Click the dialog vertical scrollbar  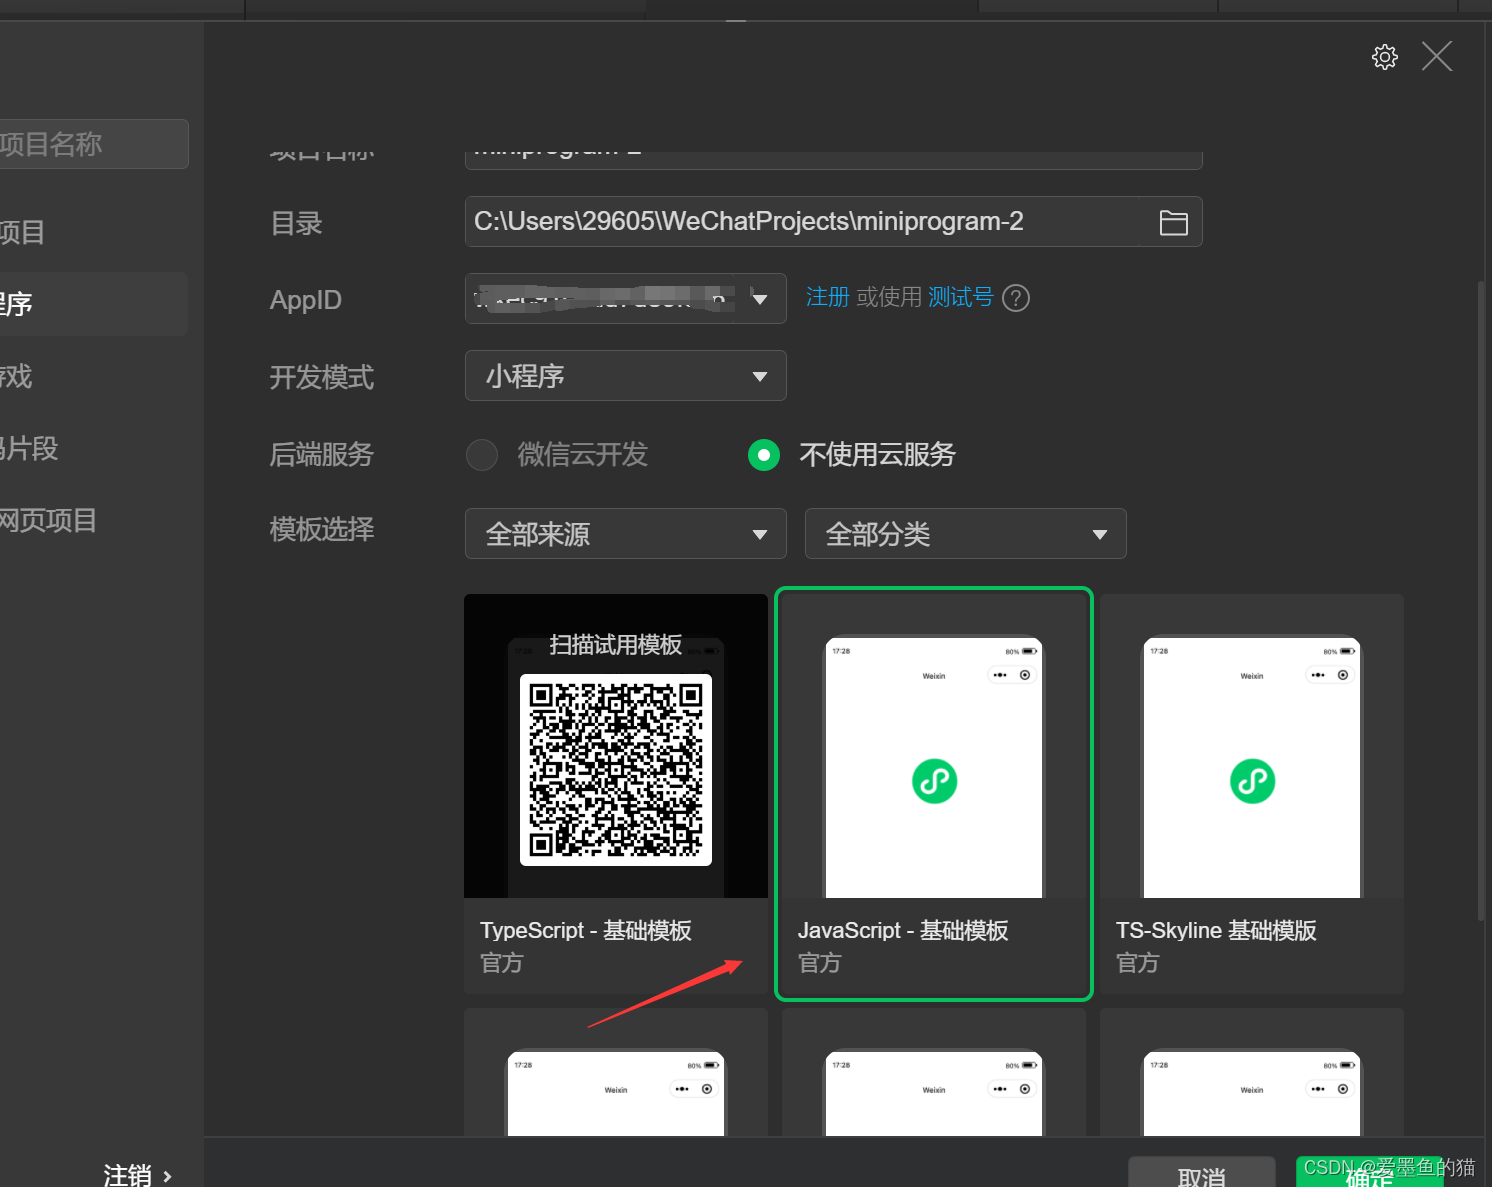[x=1481, y=600]
